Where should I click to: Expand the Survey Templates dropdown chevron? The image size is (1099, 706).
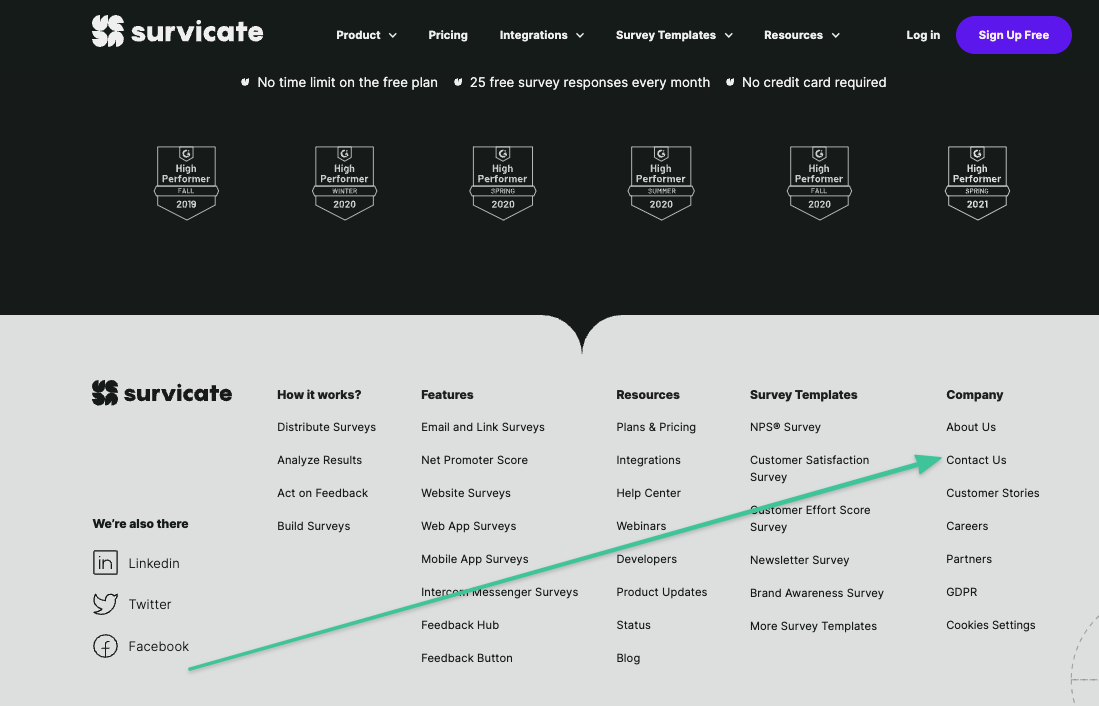(x=728, y=35)
